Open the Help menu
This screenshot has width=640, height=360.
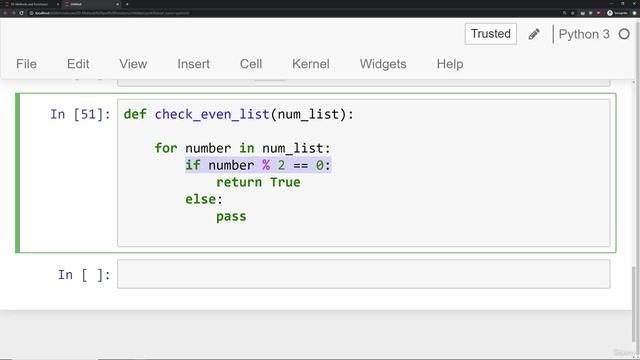click(450, 64)
